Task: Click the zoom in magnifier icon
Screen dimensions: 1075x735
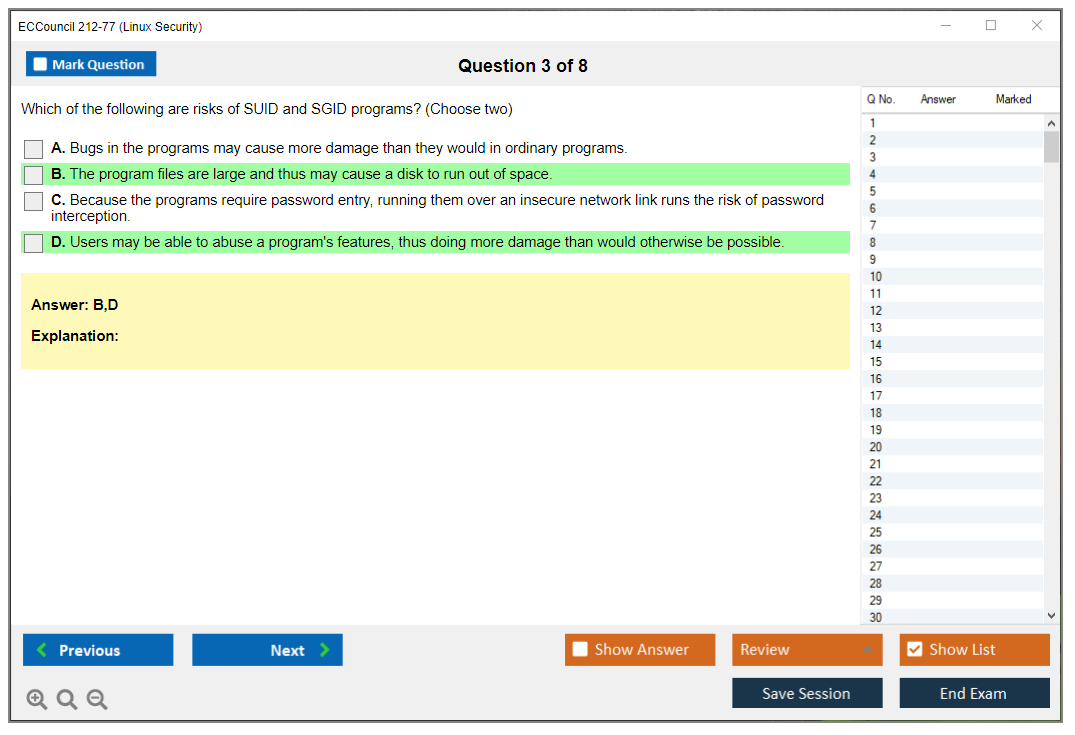Action: click(x=36, y=700)
